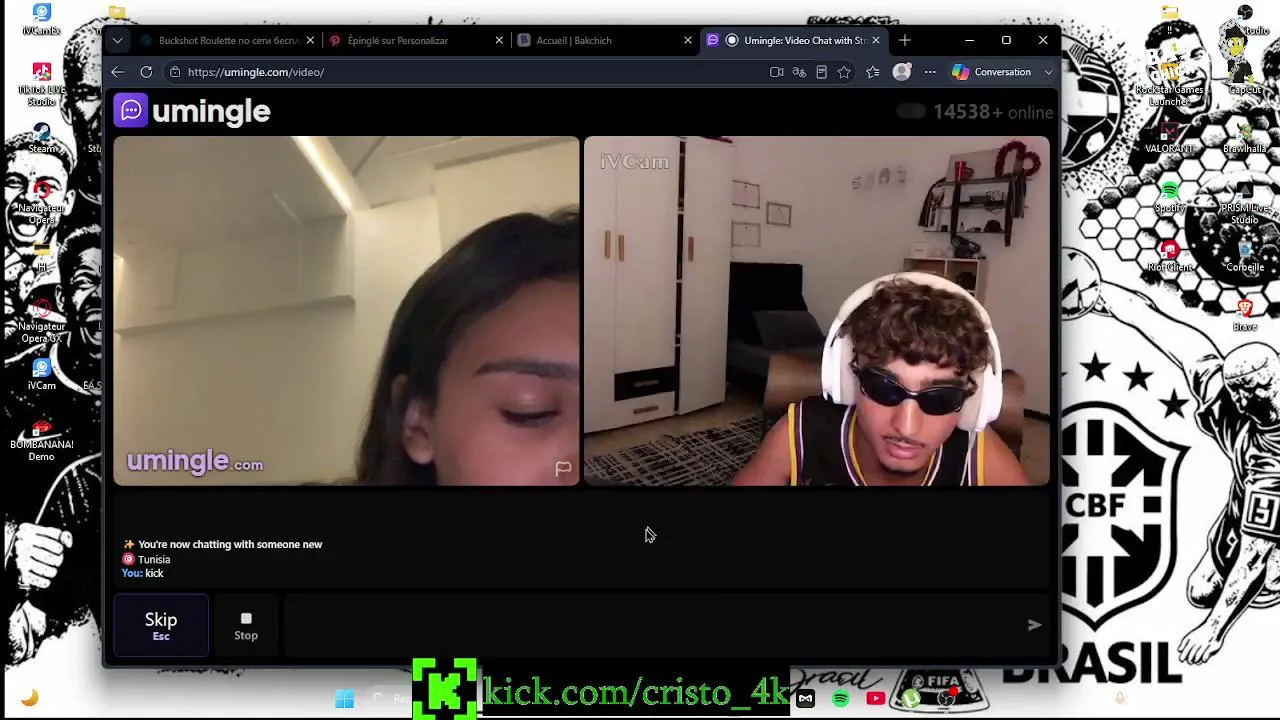Open Spotify from the taskbar
Image resolution: width=1280 pixels, height=720 pixels.
pyautogui.click(x=840, y=699)
